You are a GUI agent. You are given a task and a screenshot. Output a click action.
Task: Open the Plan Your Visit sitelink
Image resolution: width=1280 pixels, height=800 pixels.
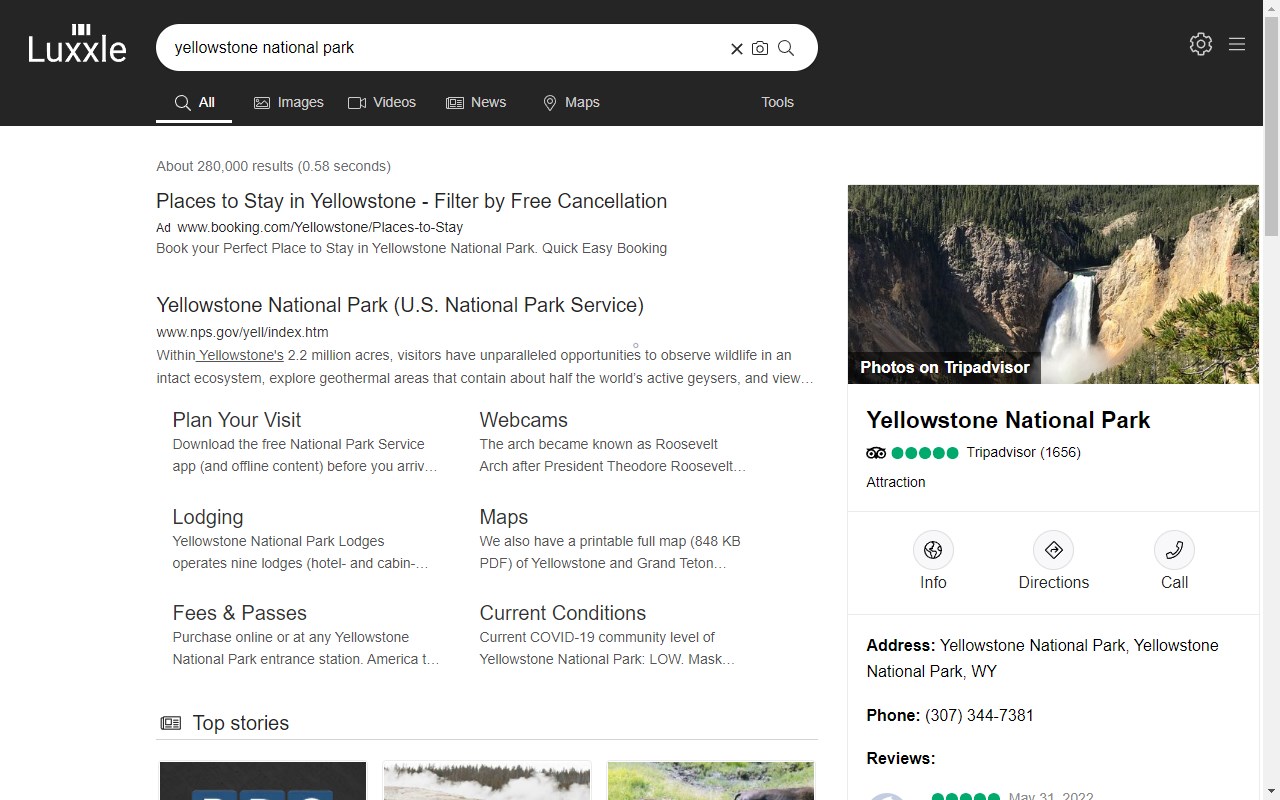click(236, 420)
